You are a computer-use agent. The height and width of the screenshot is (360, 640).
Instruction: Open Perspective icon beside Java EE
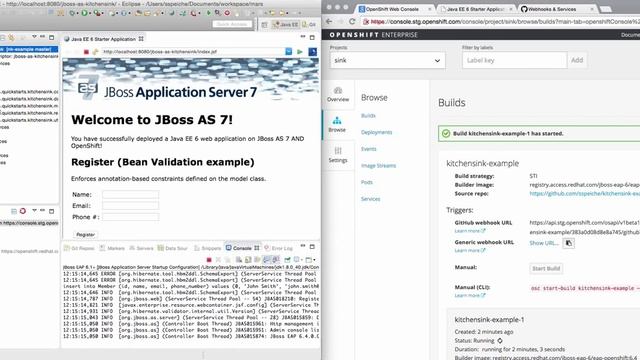click(264, 24)
